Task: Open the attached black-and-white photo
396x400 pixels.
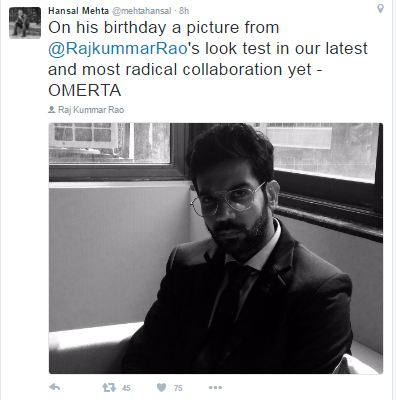Action: (x=216, y=248)
